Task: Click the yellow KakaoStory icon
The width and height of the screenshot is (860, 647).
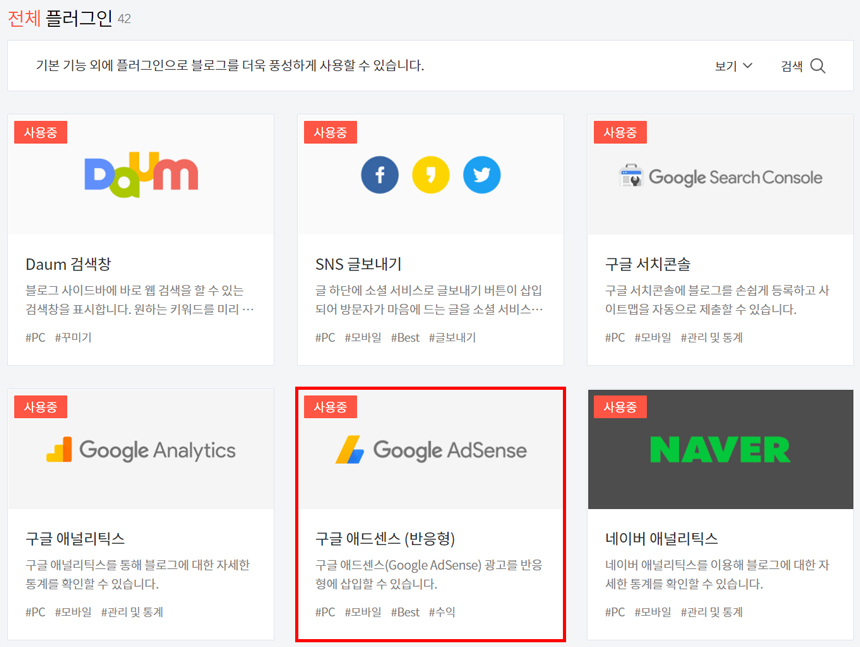Action: click(431, 175)
